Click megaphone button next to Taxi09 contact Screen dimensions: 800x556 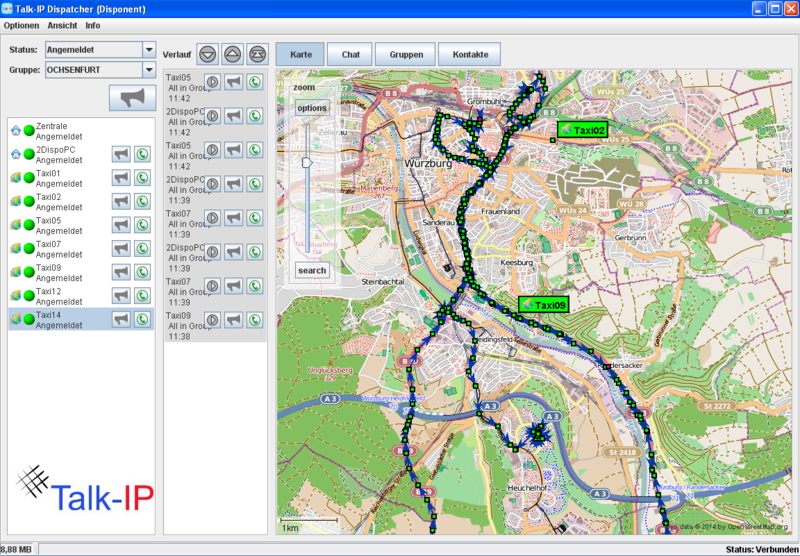pyautogui.click(x=121, y=272)
